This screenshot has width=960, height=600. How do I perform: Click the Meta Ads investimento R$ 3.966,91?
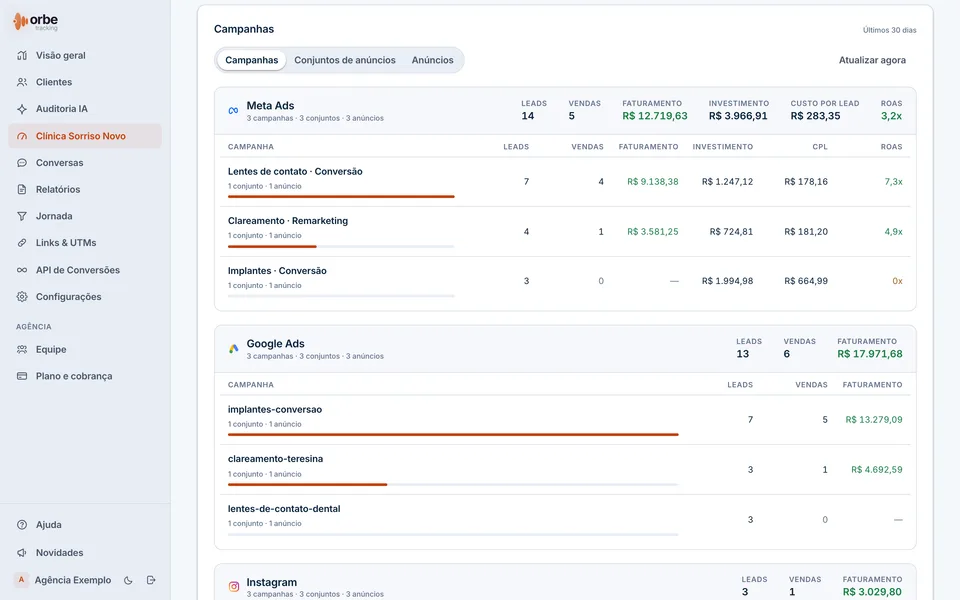pos(738,116)
